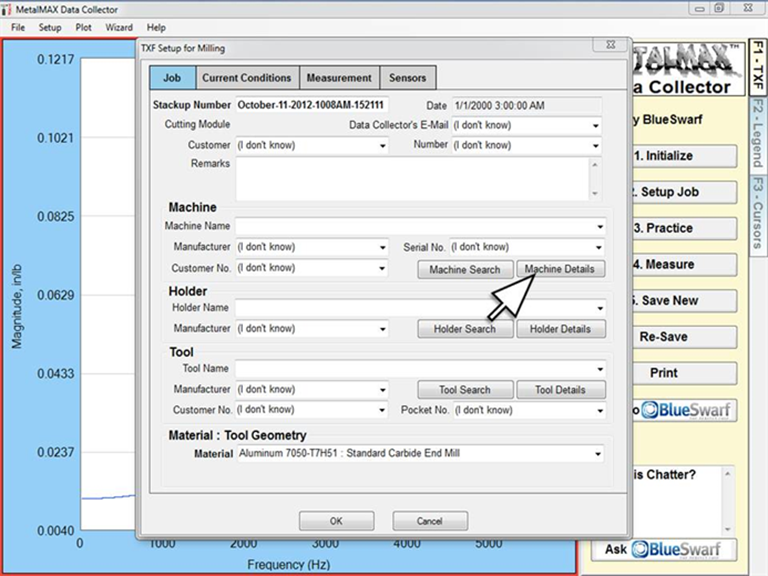Maximize the MetalMAX Data Collector window

(x=719, y=8)
